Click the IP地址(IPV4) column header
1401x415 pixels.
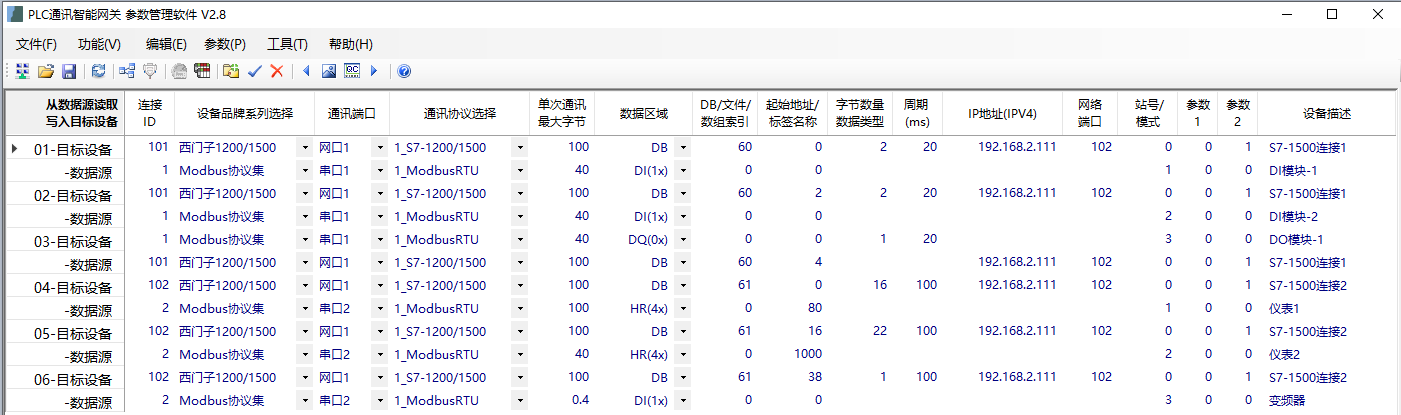[x=1002, y=113]
